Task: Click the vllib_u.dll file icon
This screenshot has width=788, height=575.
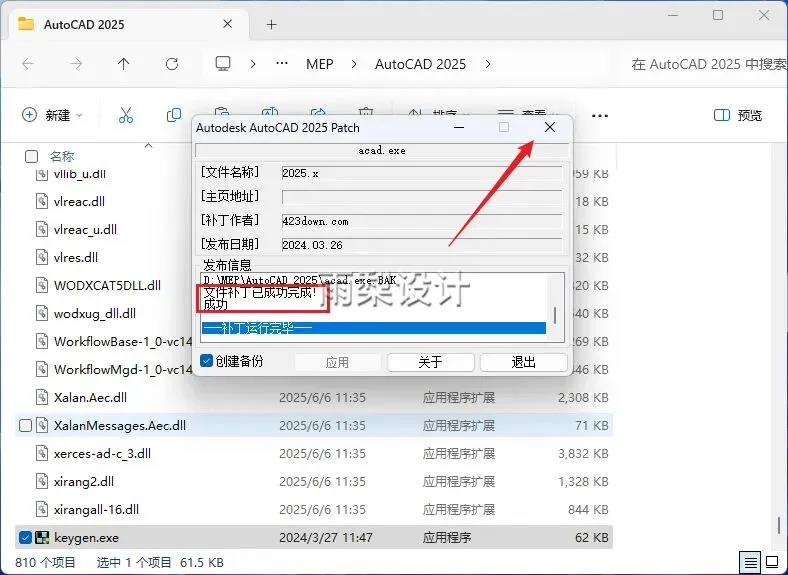Action: pos(42,174)
